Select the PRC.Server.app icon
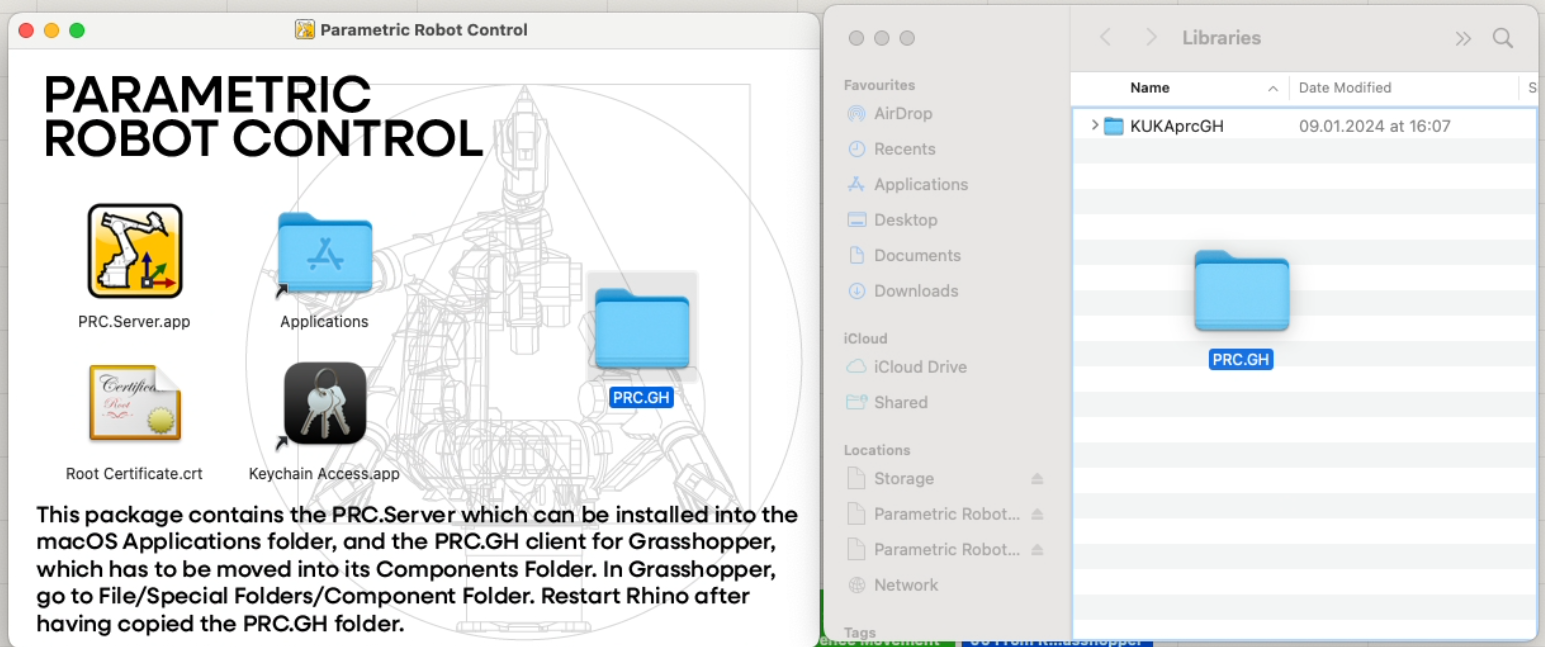Viewport: 1545px width, 647px height. pyautogui.click(x=135, y=251)
